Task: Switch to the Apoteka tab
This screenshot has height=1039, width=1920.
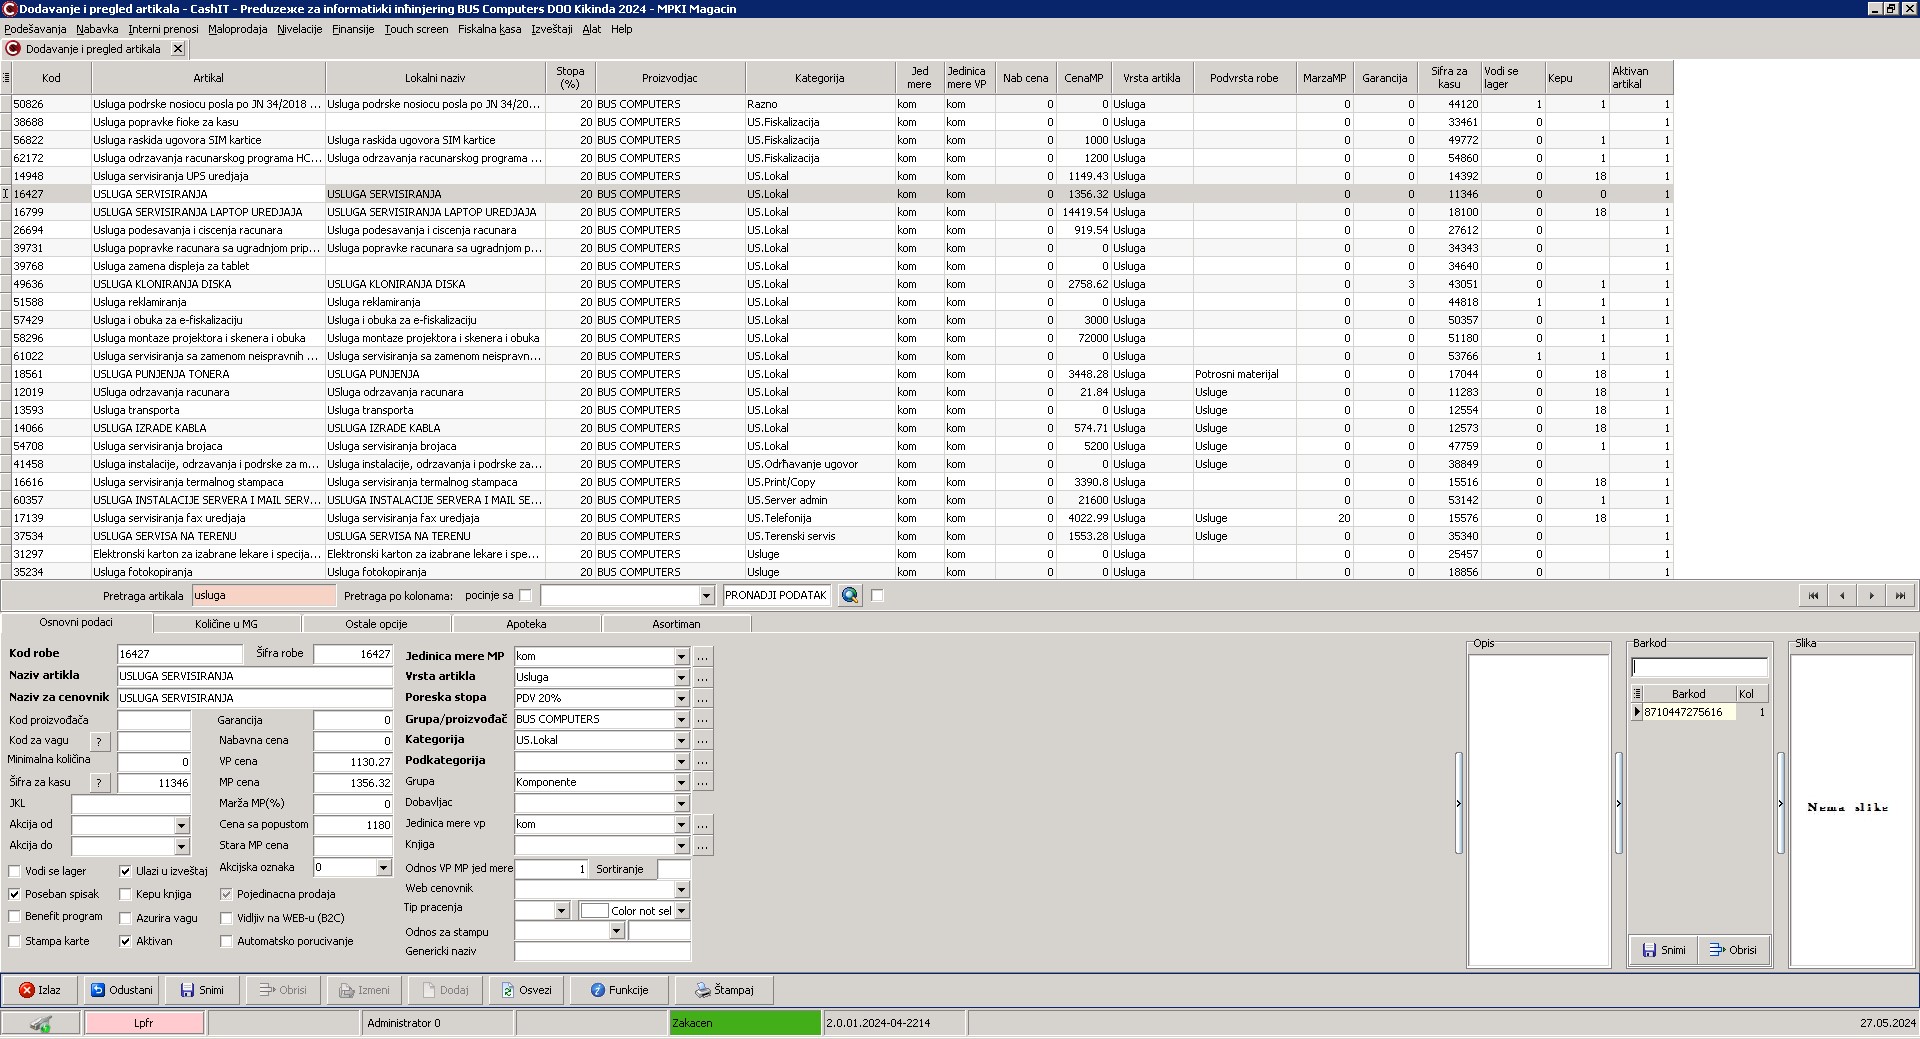Action: click(x=526, y=624)
